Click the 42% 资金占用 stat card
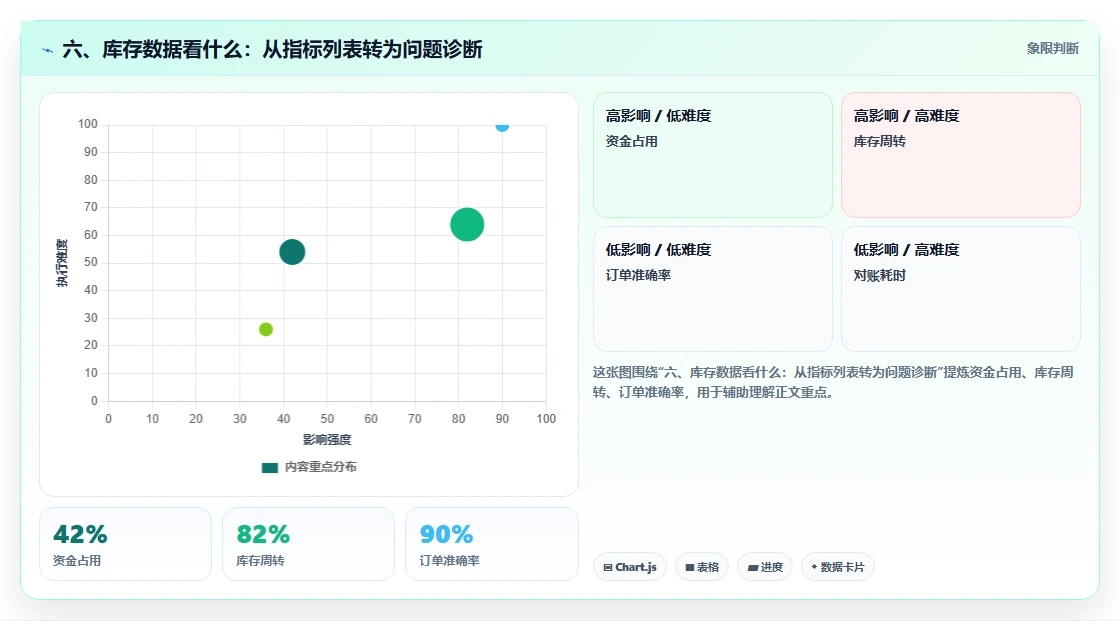This screenshot has height=621, width=1120. (x=126, y=545)
